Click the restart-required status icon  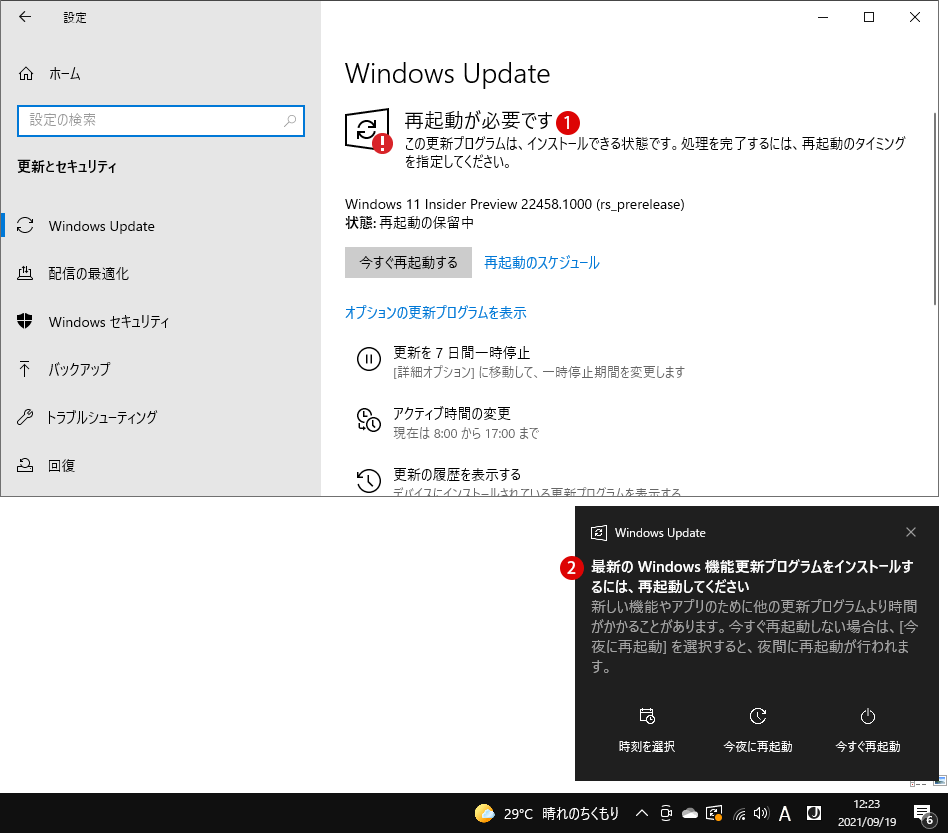tap(368, 131)
